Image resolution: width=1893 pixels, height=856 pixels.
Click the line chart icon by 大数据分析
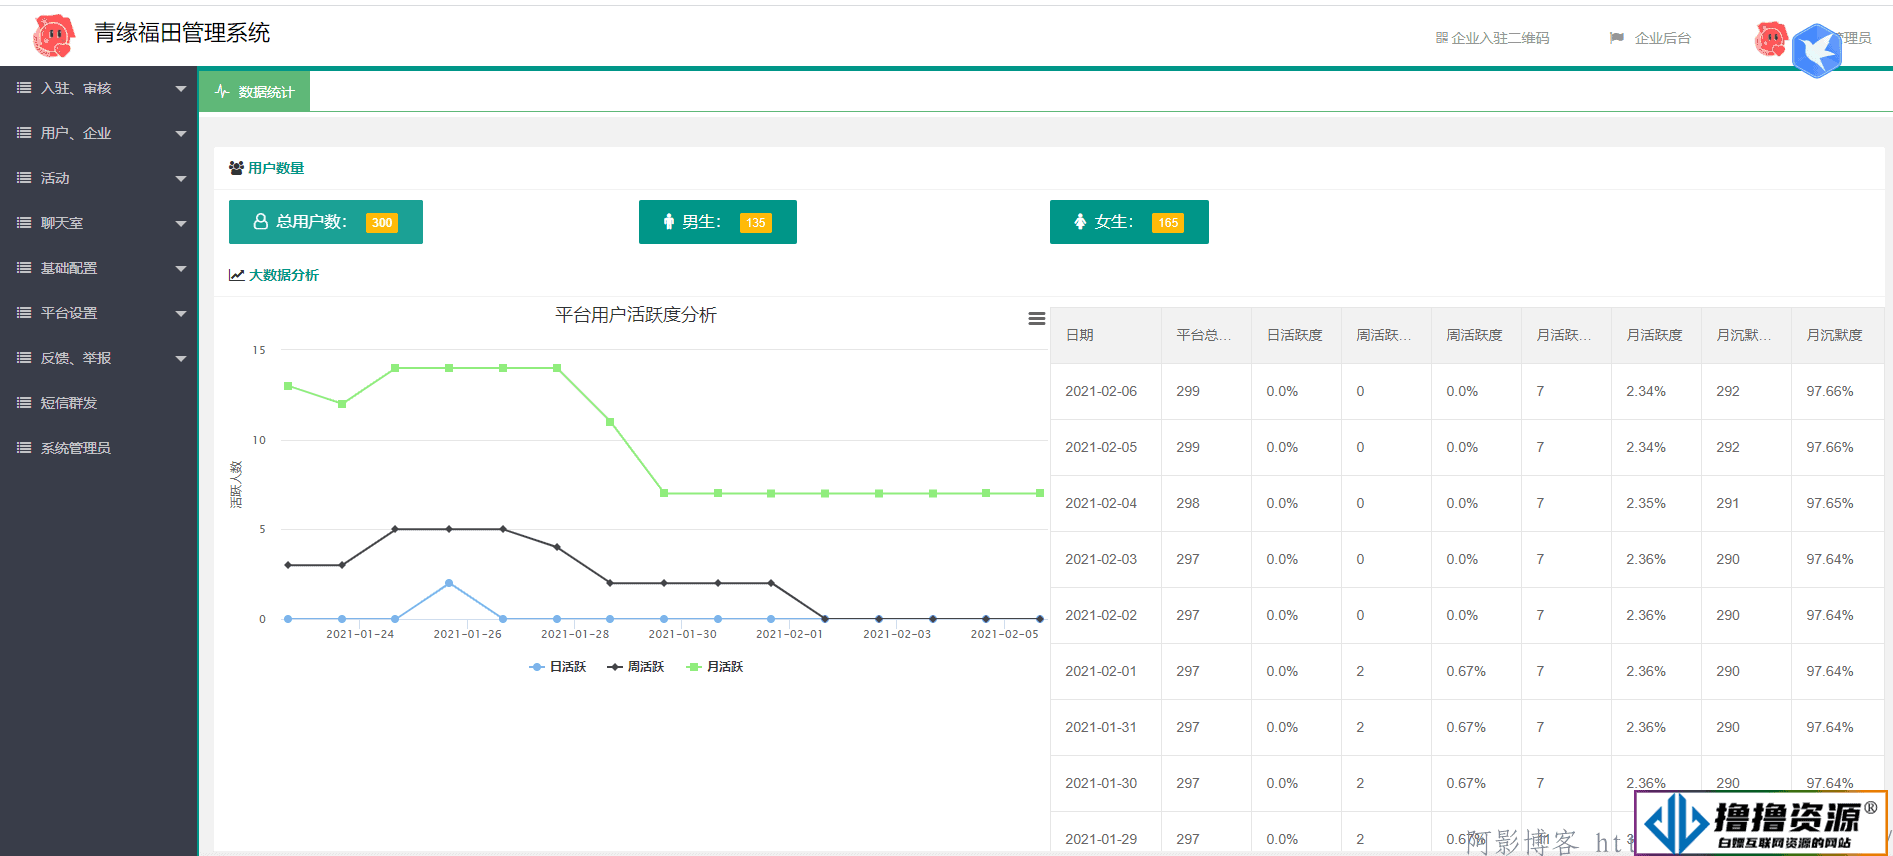click(237, 275)
